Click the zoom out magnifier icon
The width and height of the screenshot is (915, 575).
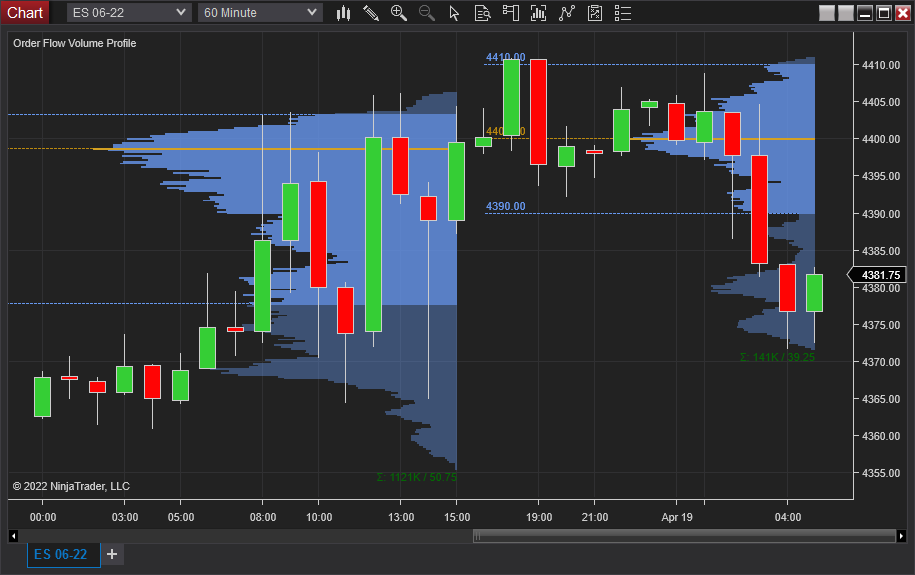[x=427, y=13]
